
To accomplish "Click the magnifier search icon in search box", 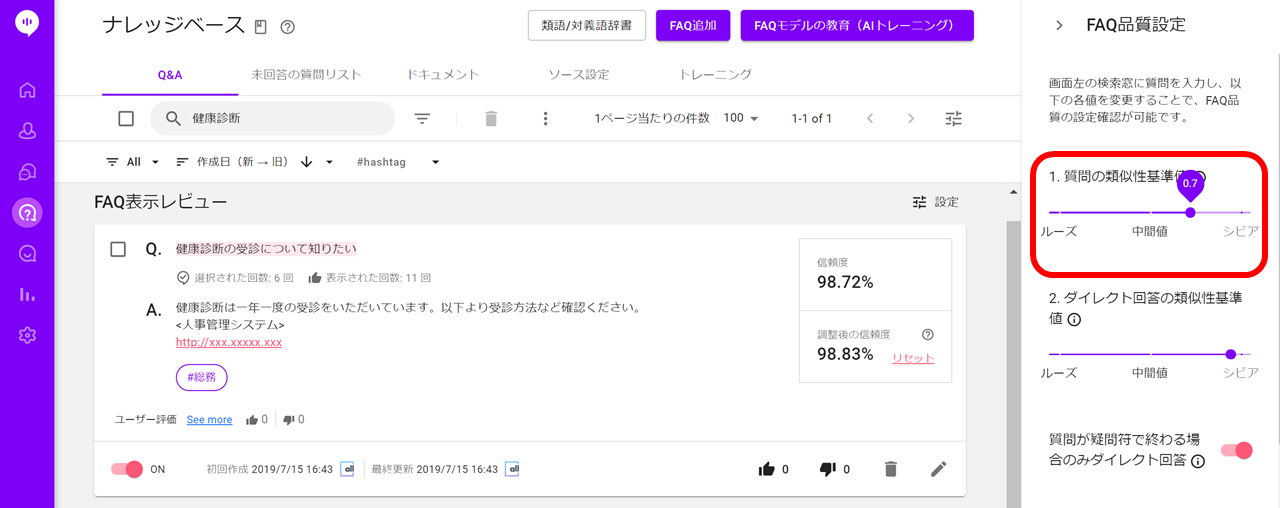I will pyautogui.click(x=173, y=118).
